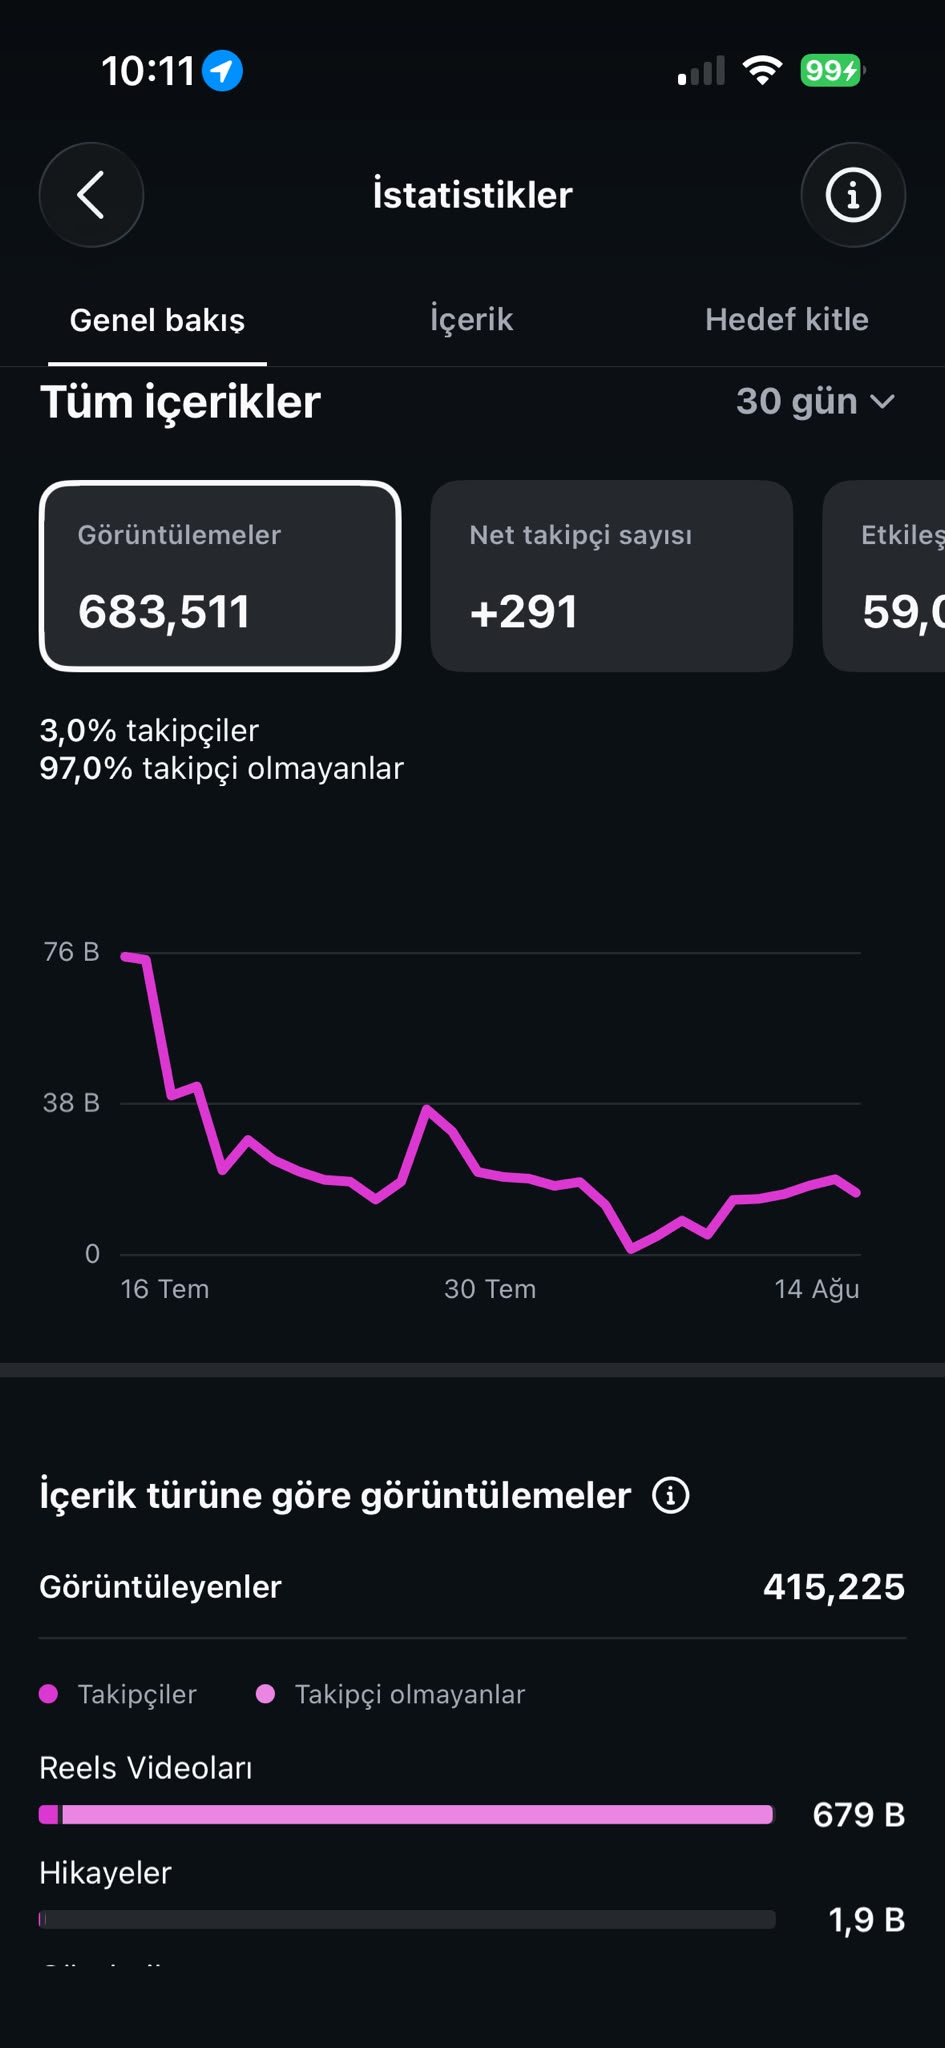Screen dimensions: 945x2048
Task: Select the Net takipçi sayısı card
Action: (612, 576)
